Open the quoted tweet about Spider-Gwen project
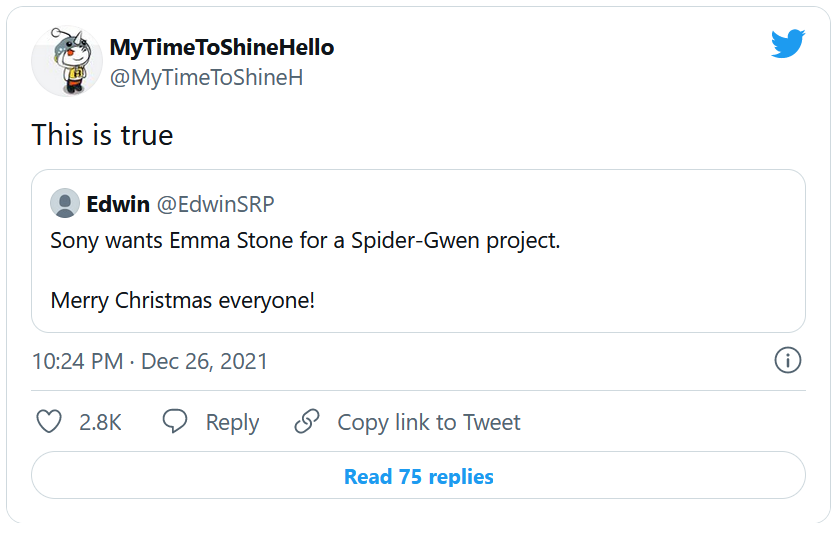 point(305,241)
